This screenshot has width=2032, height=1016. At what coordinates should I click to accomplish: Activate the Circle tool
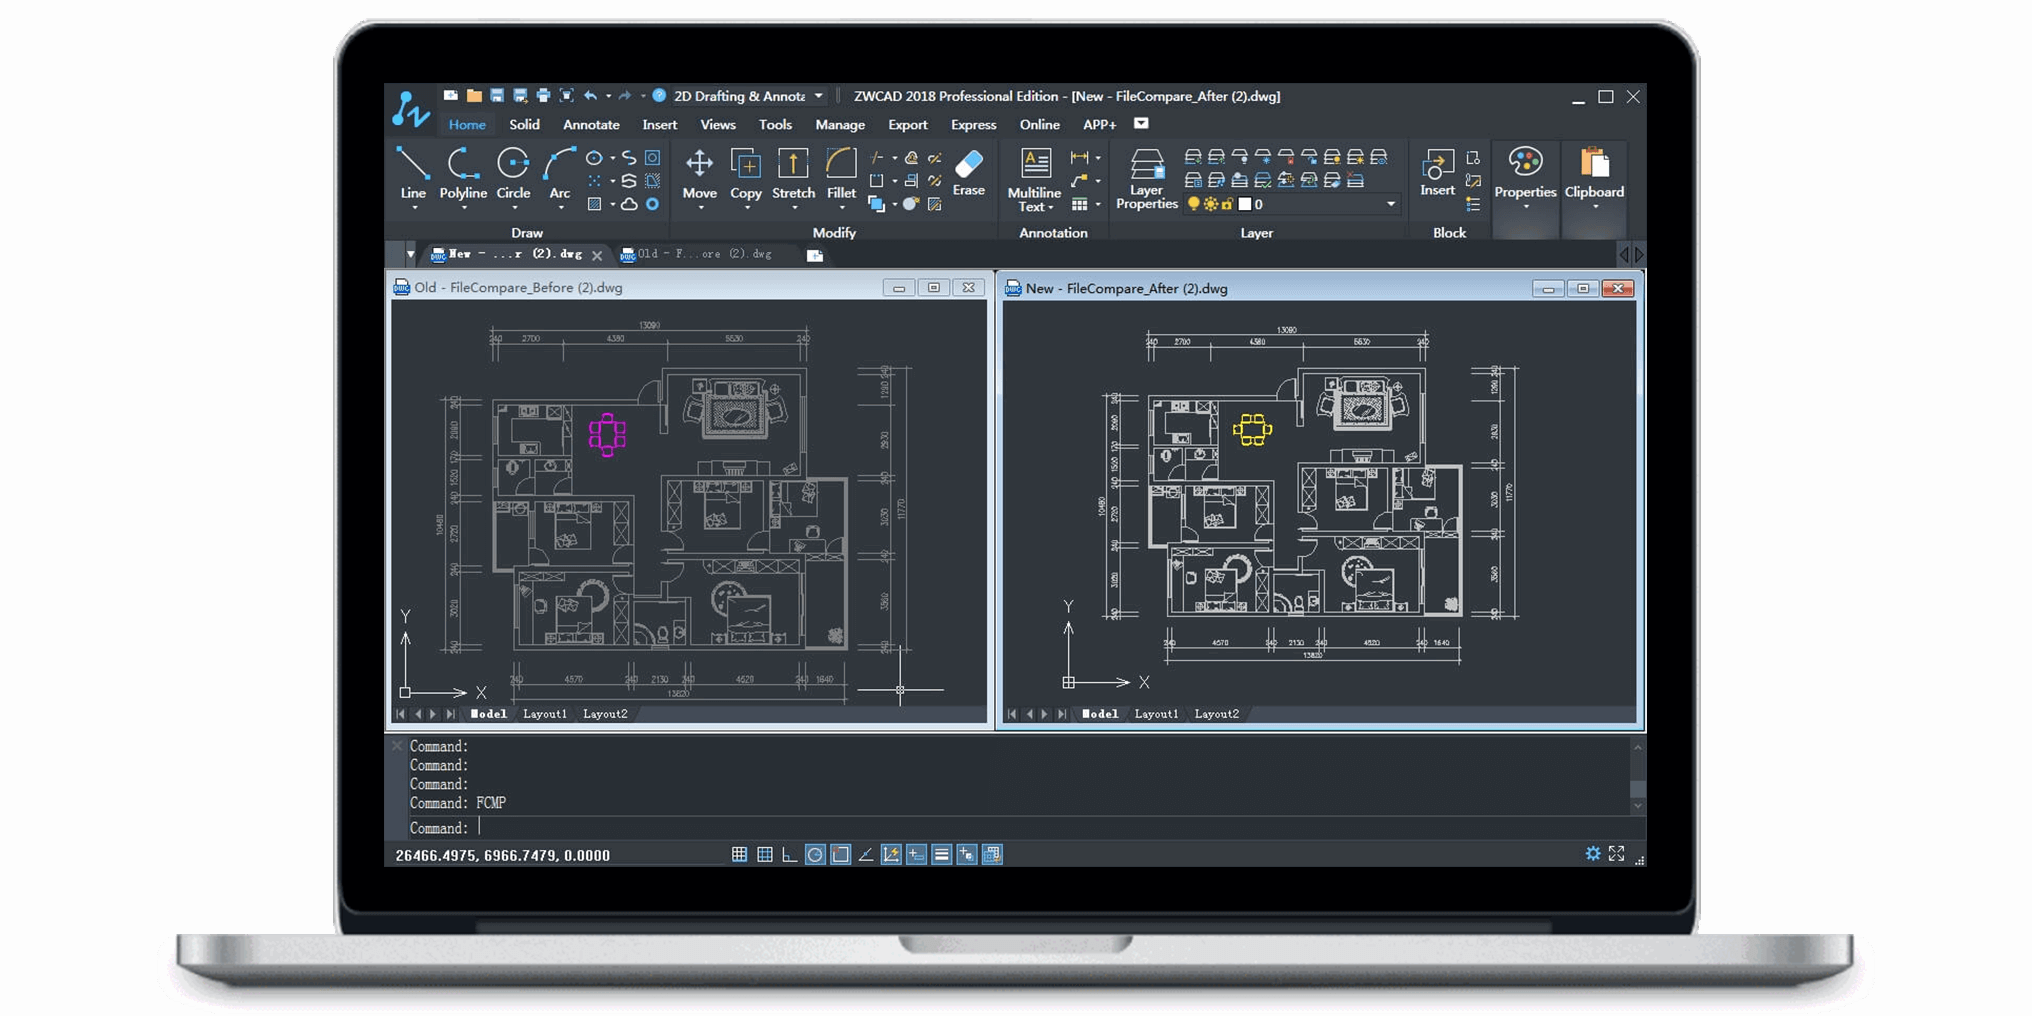point(513,172)
